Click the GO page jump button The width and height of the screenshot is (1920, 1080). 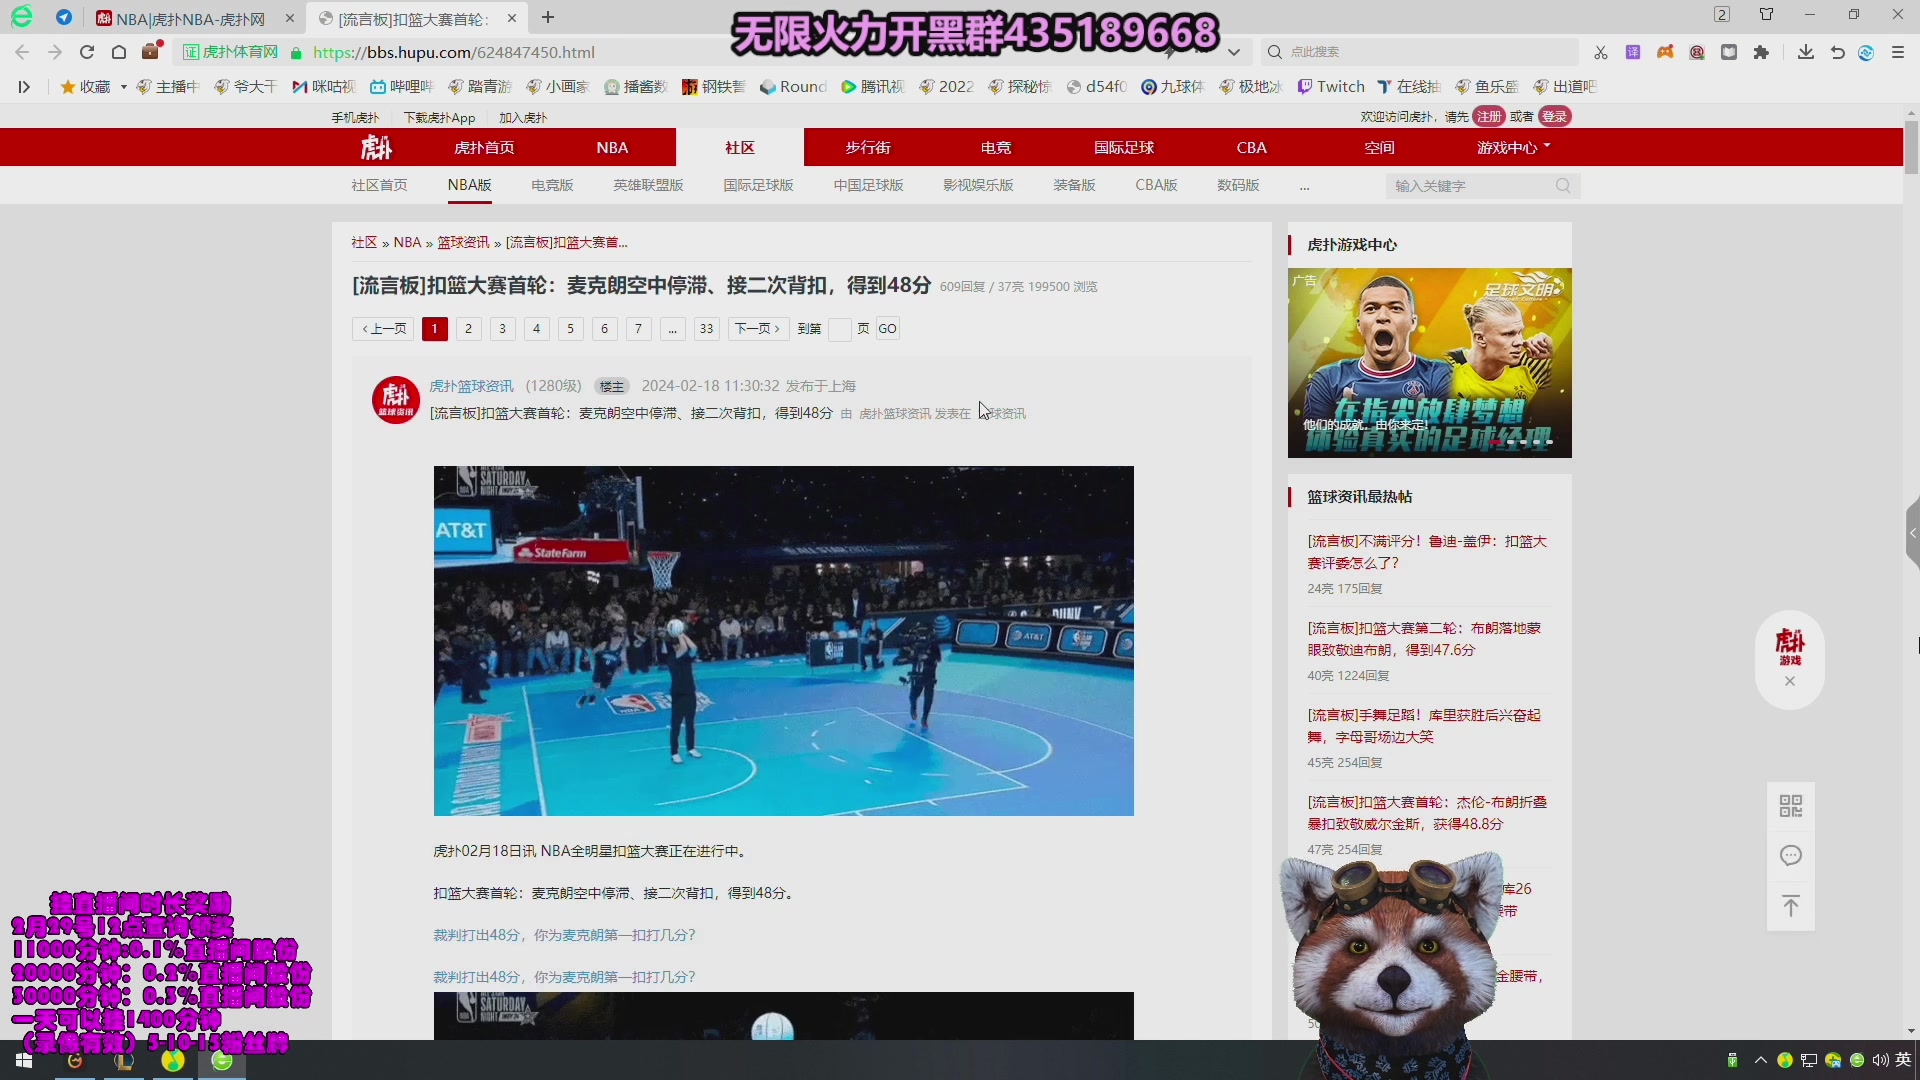coord(887,329)
